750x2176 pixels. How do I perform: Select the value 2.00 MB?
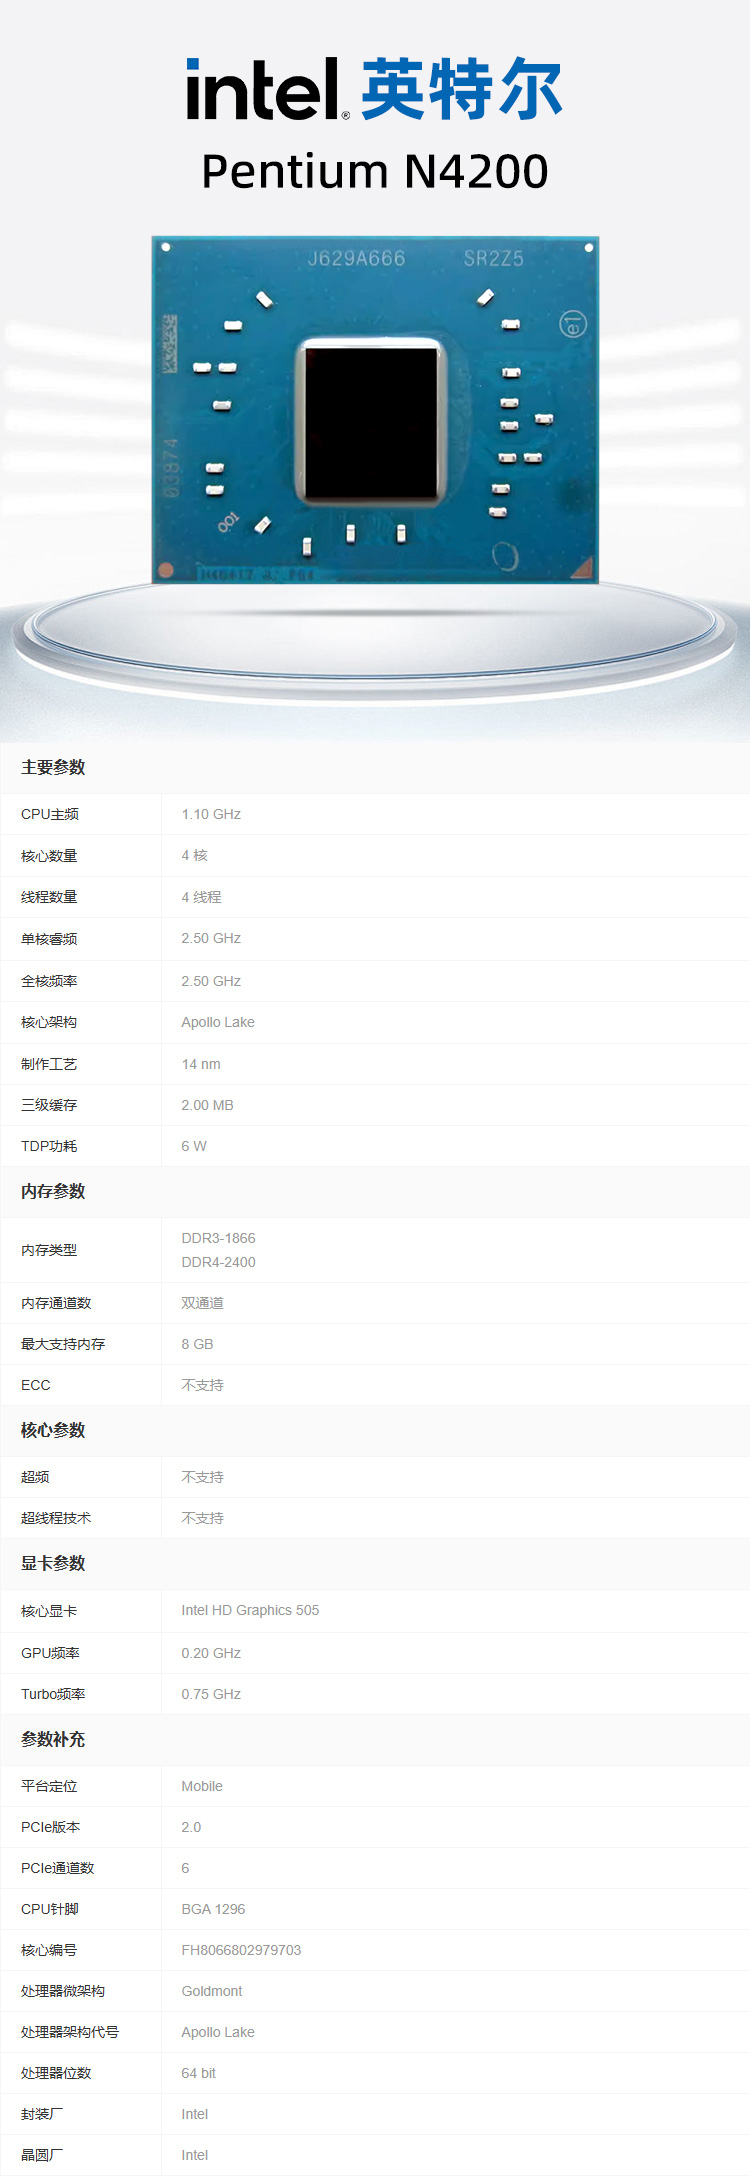coord(207,1106)
